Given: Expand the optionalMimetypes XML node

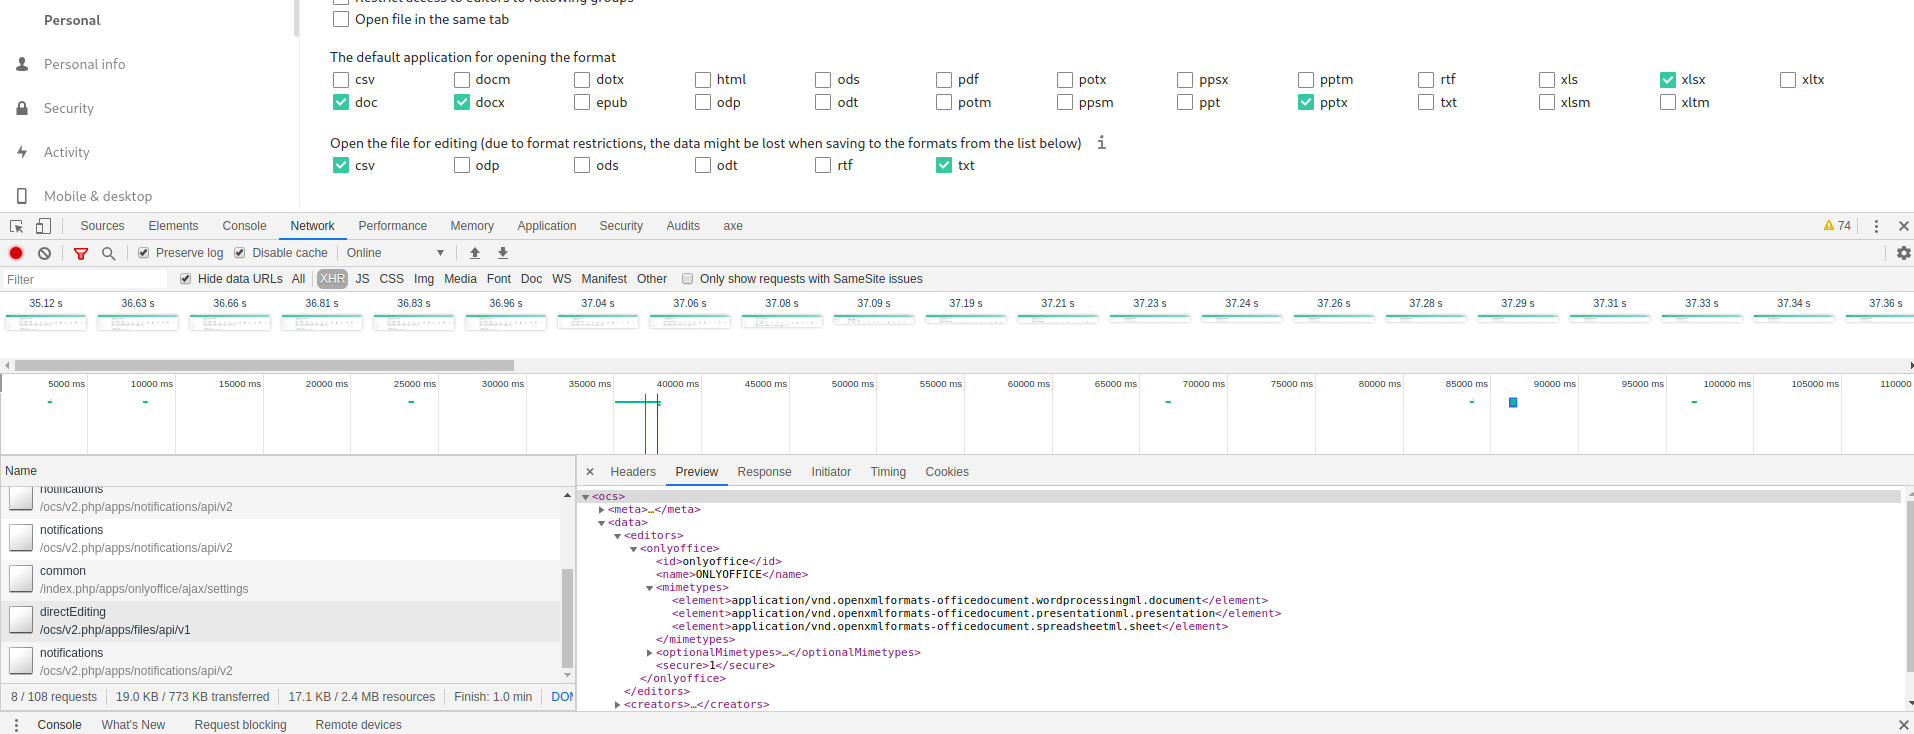Looking at the screenshot, I should tap(650, 653).
